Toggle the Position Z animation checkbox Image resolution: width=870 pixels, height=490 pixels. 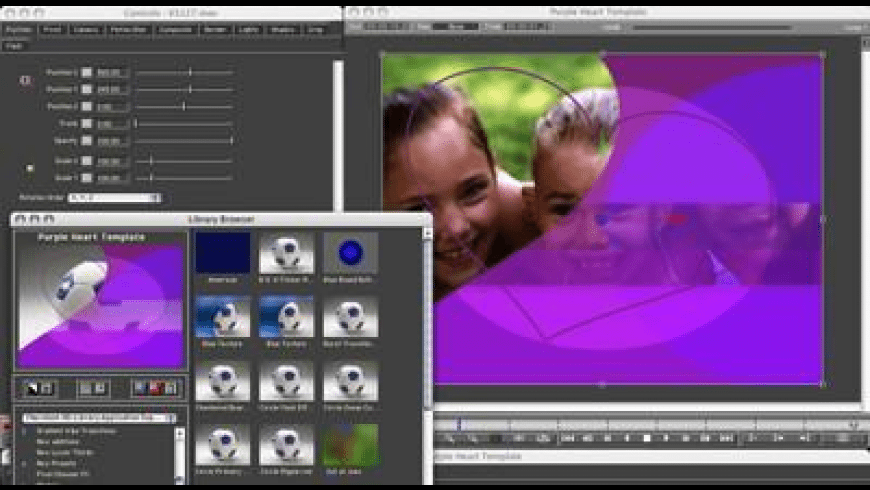pyautogui.click(x=87, y=106)
